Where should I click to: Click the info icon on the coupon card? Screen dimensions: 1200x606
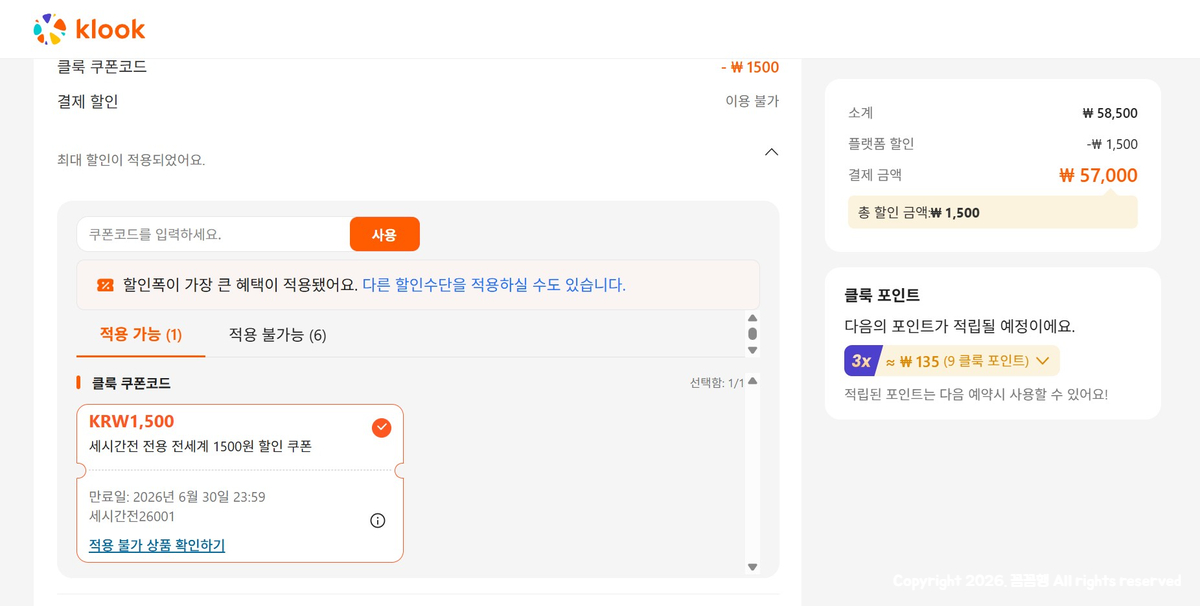[x=377, y=520]
